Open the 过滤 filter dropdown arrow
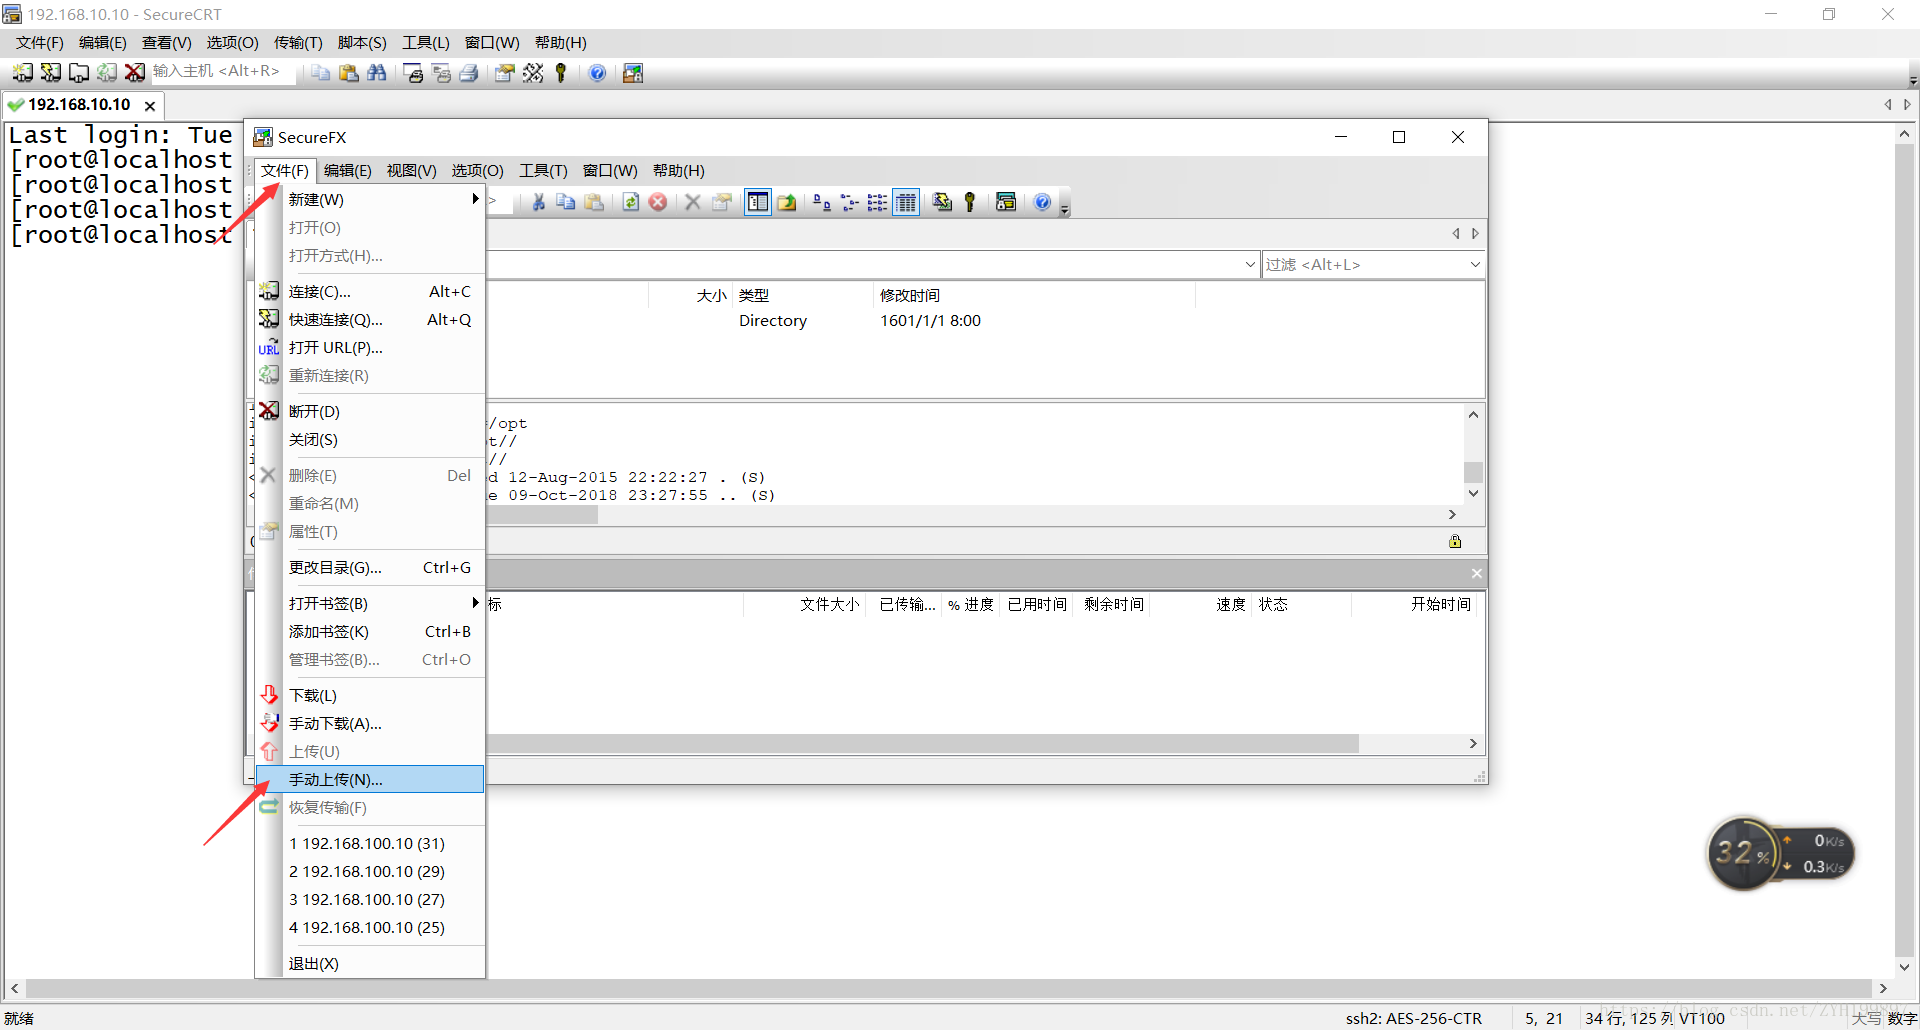This screenshot has width=1920, height=1030. [x=1475, y=264]
